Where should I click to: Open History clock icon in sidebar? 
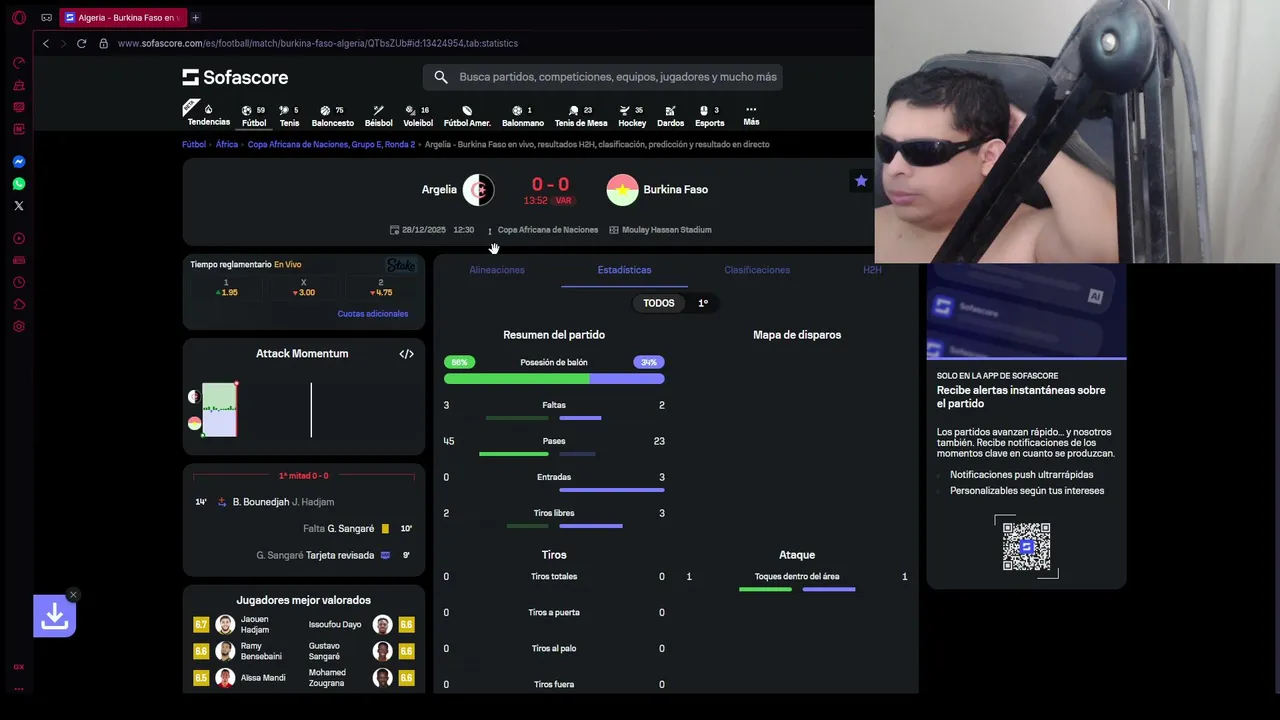point(18,282)
